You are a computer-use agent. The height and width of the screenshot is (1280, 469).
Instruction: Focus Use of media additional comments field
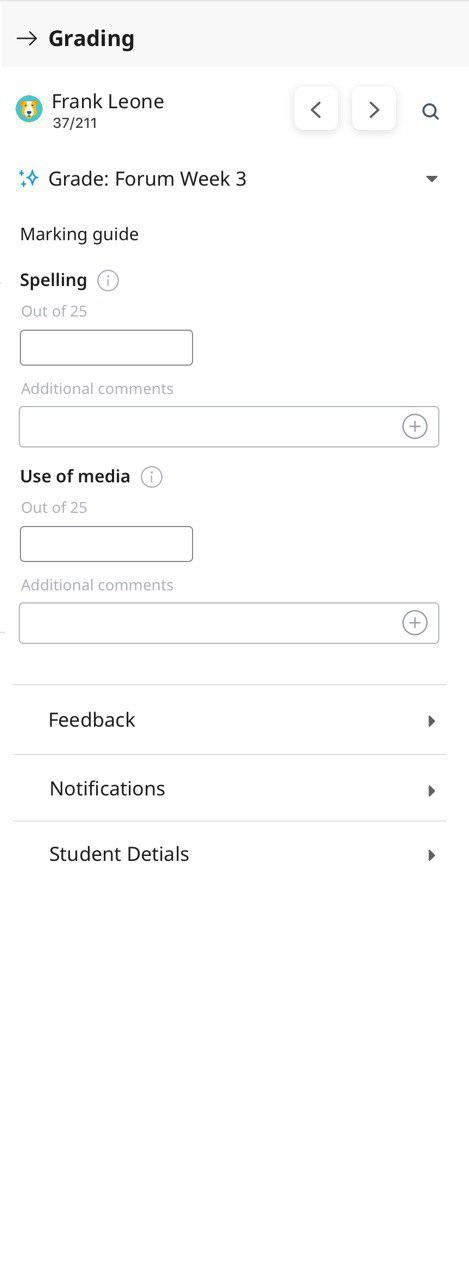click(x=229, y=623)
